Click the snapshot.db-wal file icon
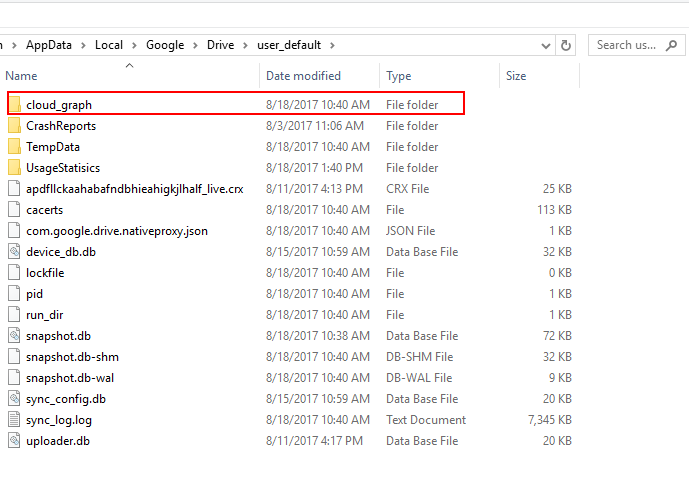 (x=15, y=378)
